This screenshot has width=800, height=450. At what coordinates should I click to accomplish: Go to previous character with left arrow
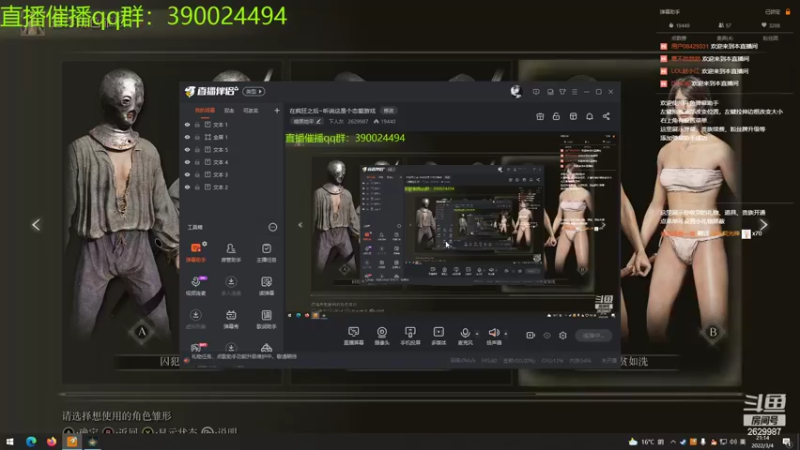[x=36, y=224]
